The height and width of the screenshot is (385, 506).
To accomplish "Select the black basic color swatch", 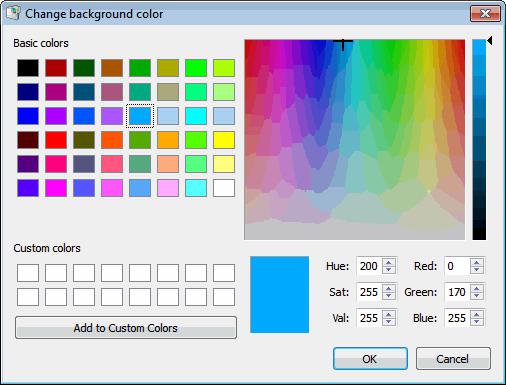I will (28, 68).
